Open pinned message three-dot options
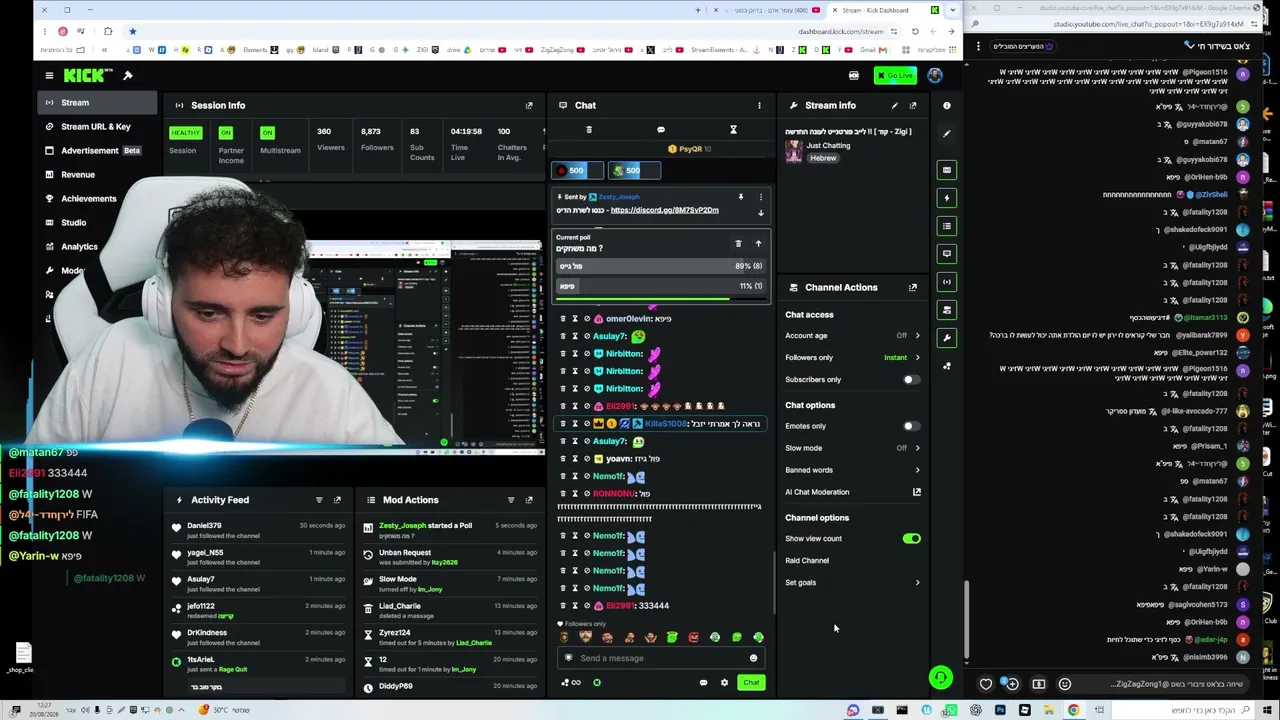Image resolution: width=1280 pixels, height=720 pixels. pyautogui.click(x=760, y=197)
